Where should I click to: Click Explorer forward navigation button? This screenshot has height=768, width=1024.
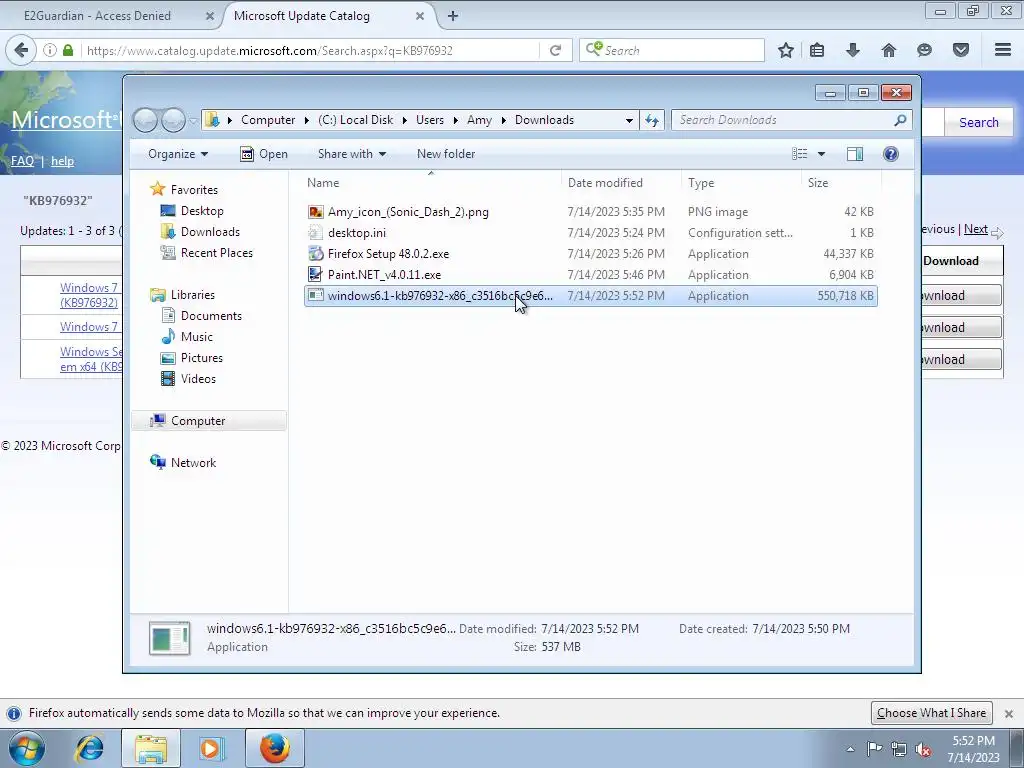[173, 120]
